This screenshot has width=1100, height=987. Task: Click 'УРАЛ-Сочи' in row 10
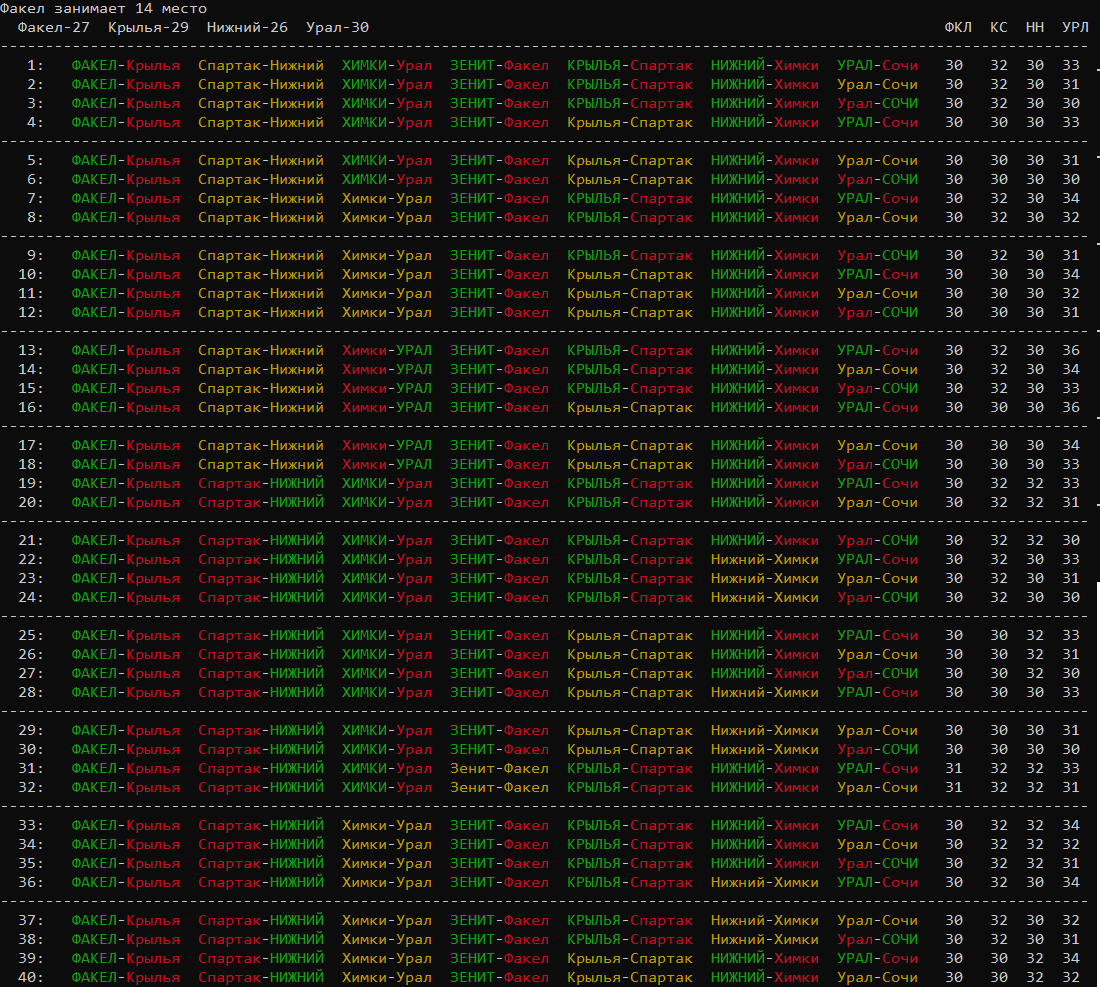877,274
